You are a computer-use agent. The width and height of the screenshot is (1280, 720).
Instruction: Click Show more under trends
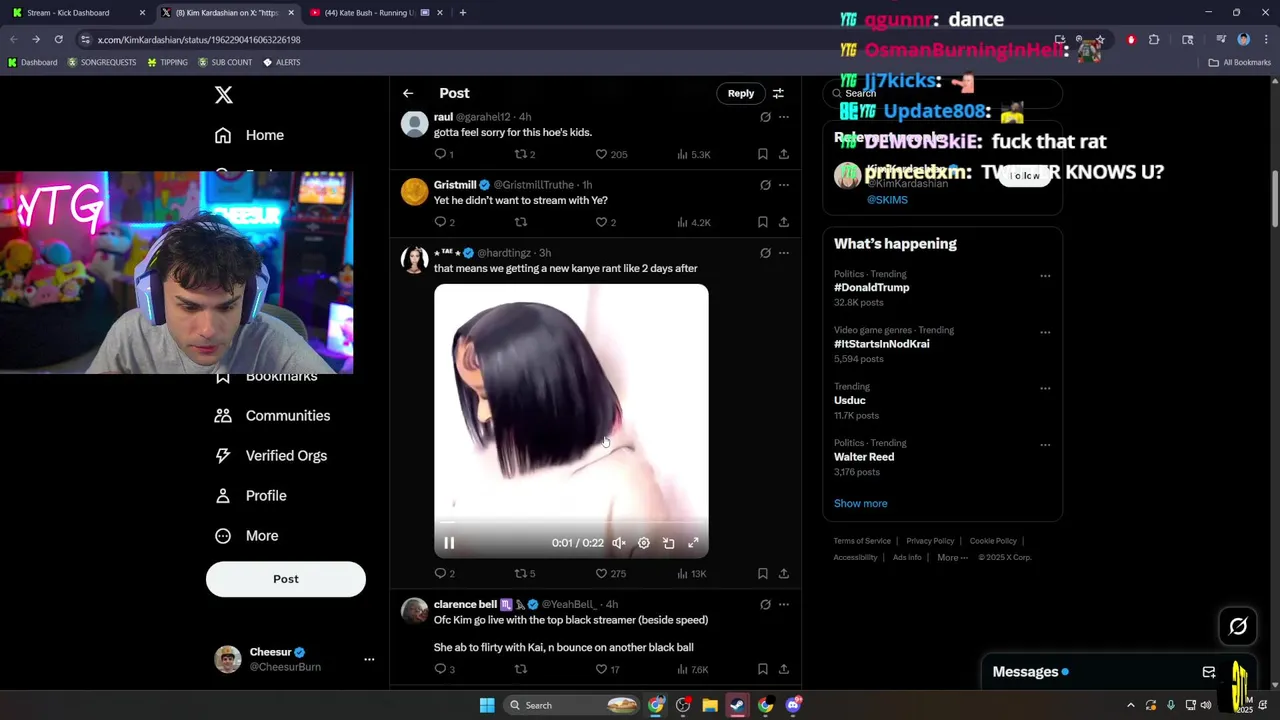pyautogui.click(x=861, y=504)
